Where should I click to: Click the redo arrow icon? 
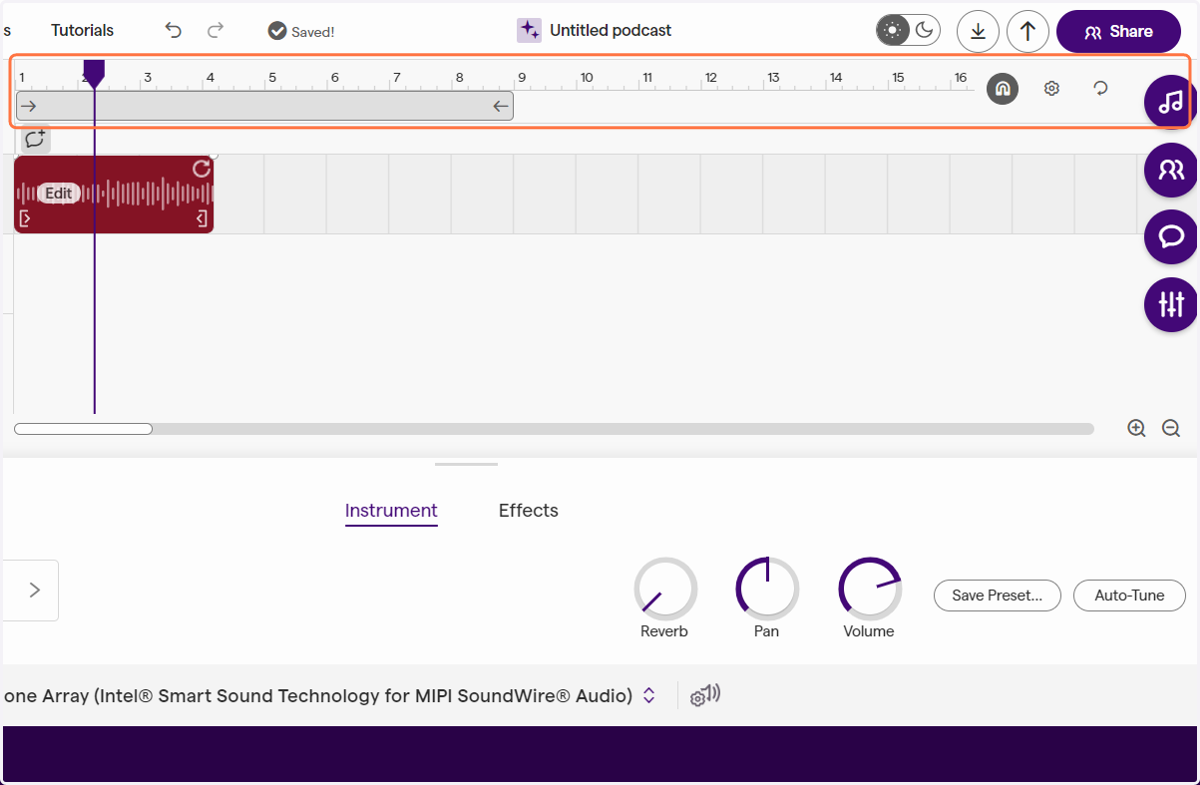tap(215, 30)
